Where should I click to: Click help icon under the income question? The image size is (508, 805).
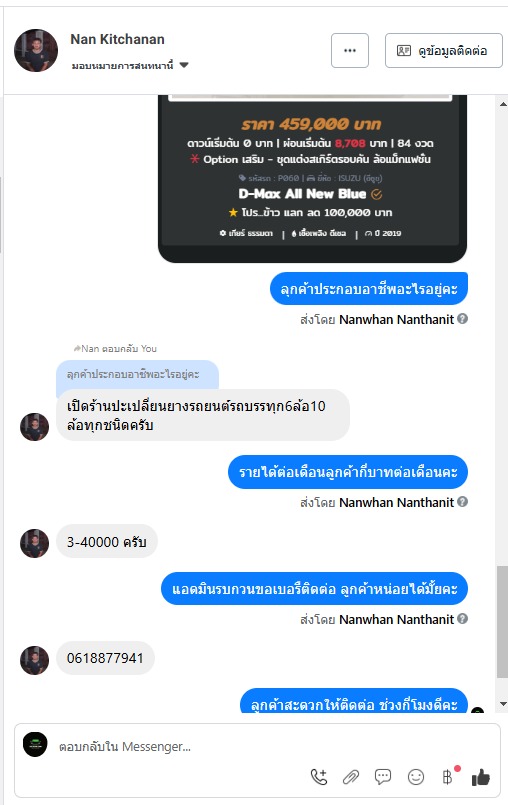point(462,502)
